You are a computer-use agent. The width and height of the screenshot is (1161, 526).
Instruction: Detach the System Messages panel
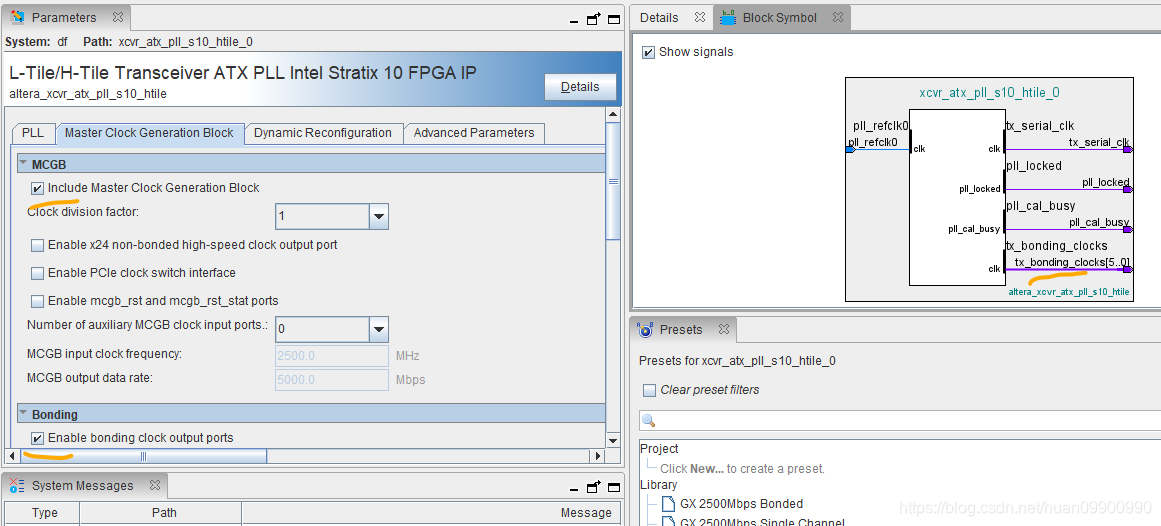tap(594, 487)
